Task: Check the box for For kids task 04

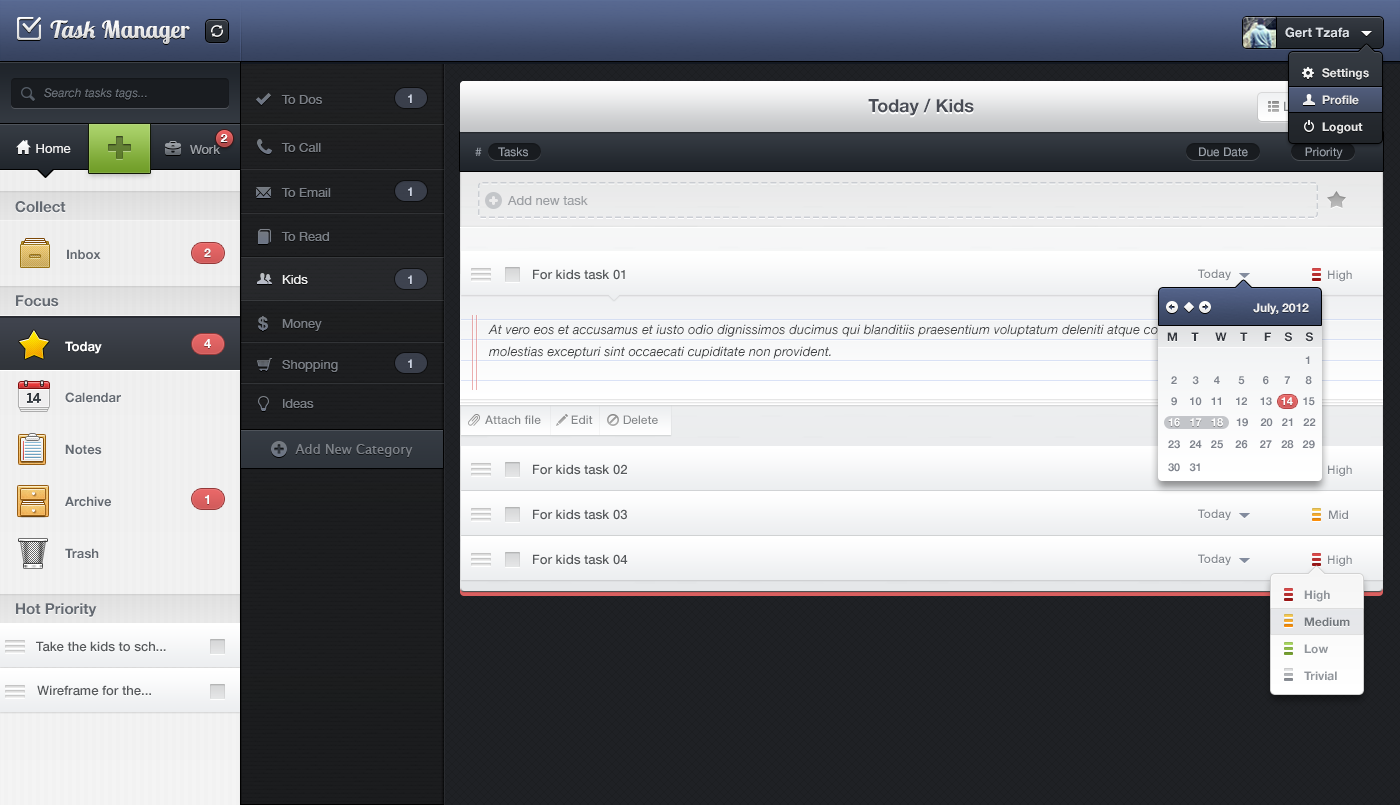Action: click(x=513, y=559)
